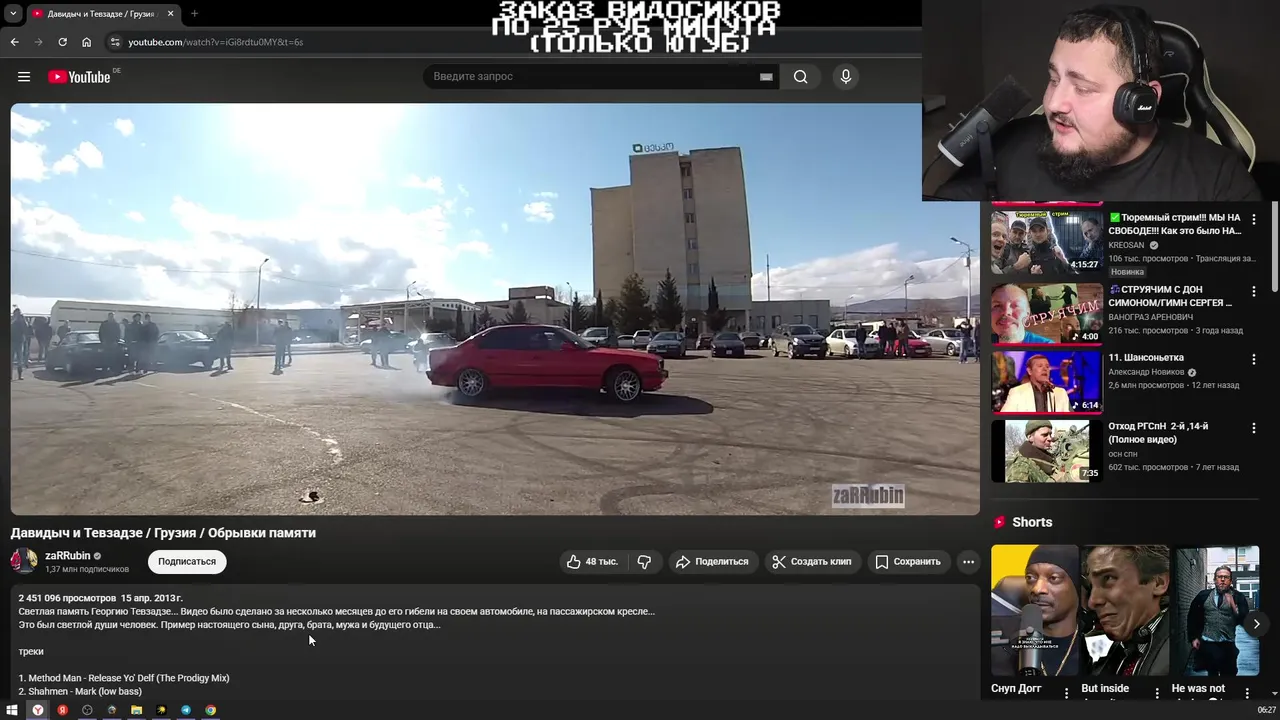Start voice search with the microphone icon

846,77
